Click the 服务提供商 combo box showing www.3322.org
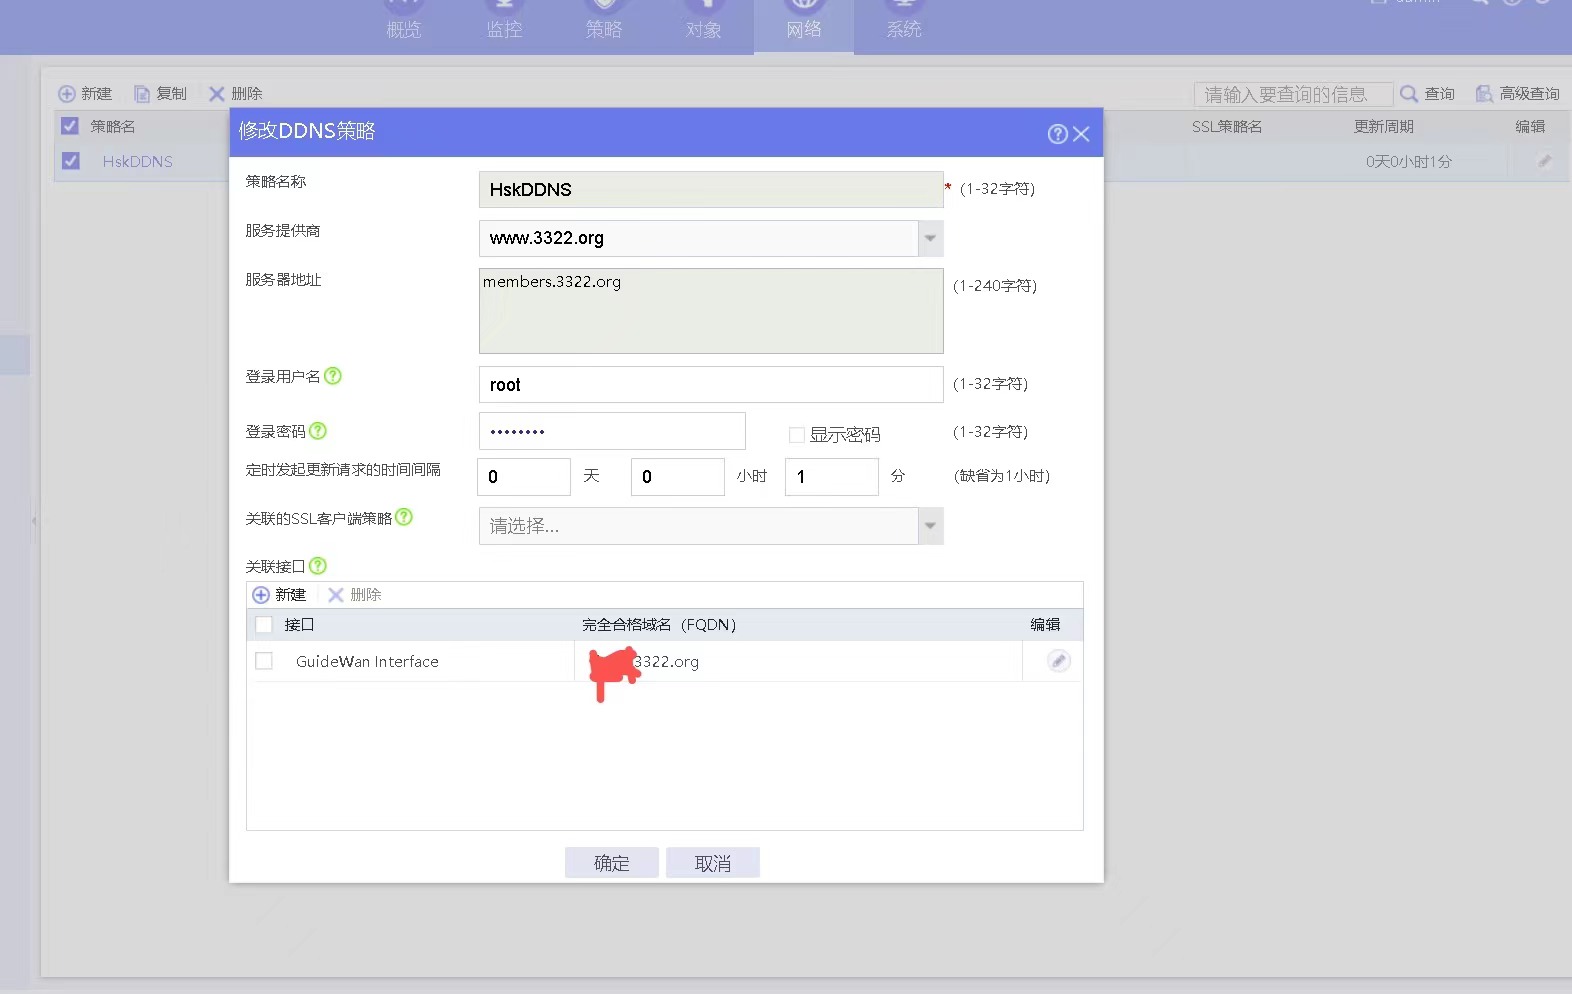Screen dimensions: 1572x994 coord(711,238)
